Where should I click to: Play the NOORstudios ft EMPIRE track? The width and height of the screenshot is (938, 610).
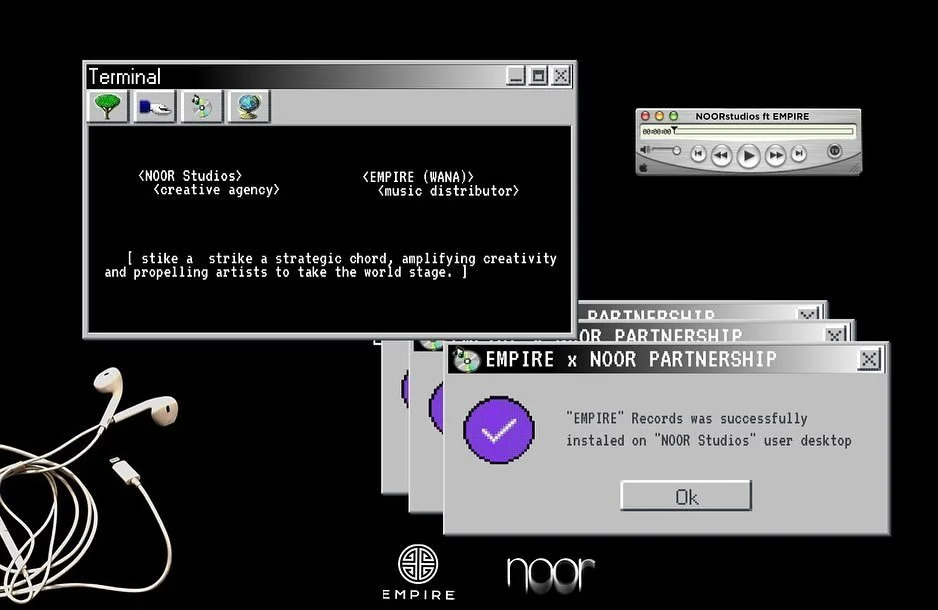tap(748, 156)
